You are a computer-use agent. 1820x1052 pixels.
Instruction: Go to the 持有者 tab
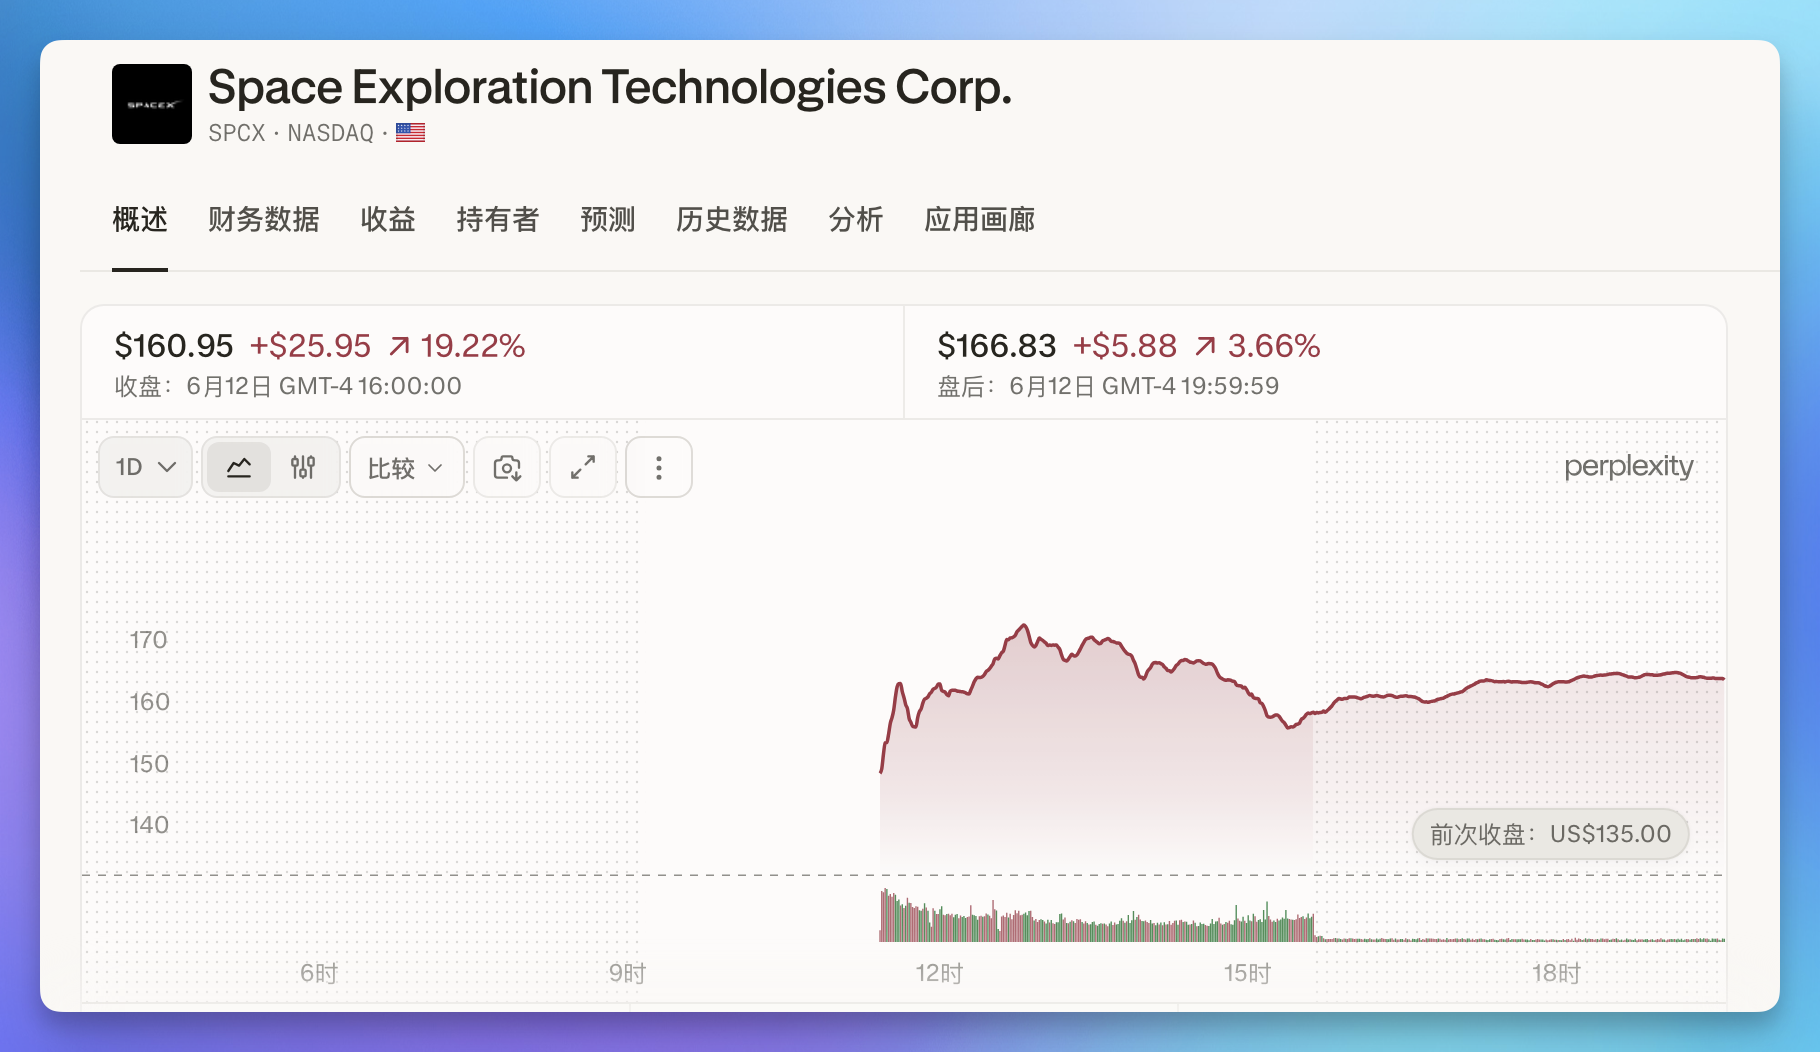coord(498,219)
